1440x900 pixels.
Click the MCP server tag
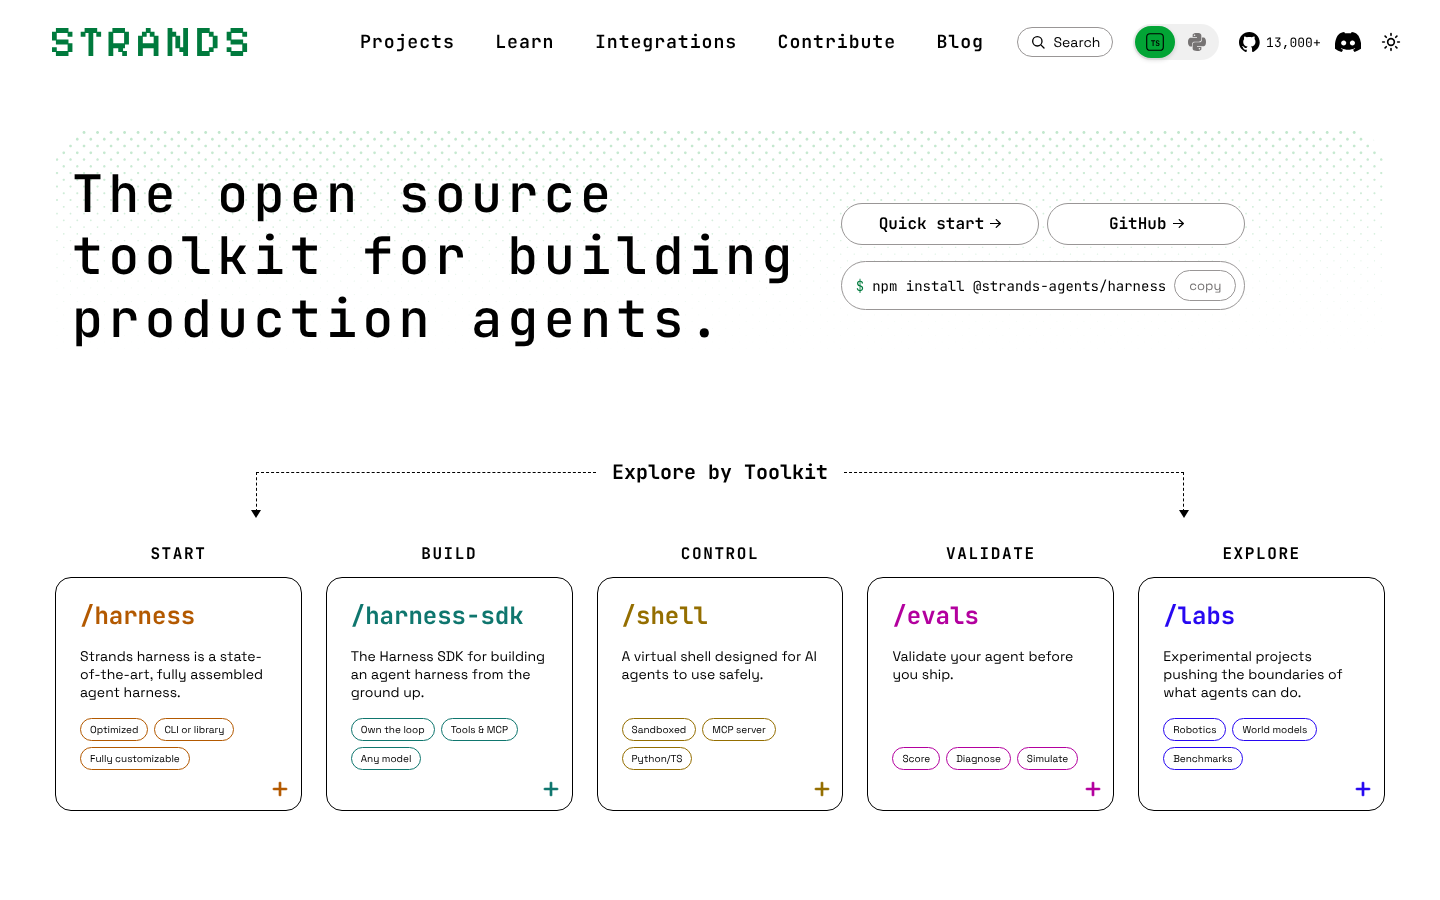coord(739,730)
